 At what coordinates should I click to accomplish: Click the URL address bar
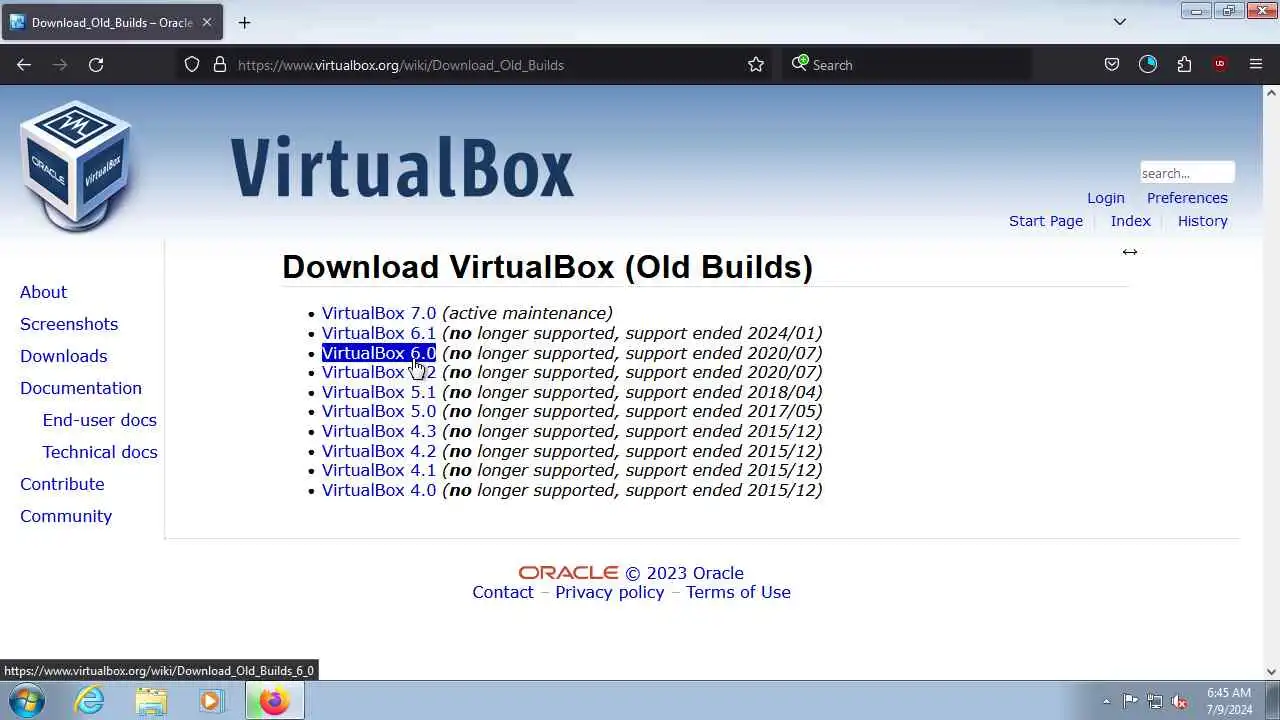click(475, 64)
